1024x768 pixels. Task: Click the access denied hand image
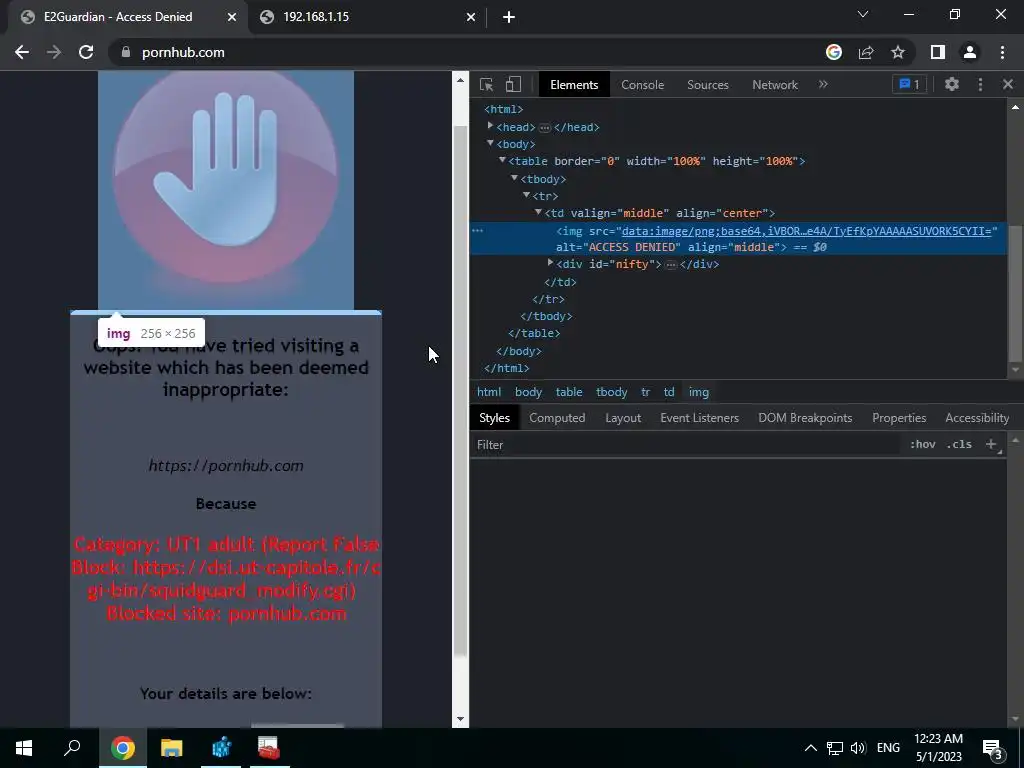[x=226, y=190]
